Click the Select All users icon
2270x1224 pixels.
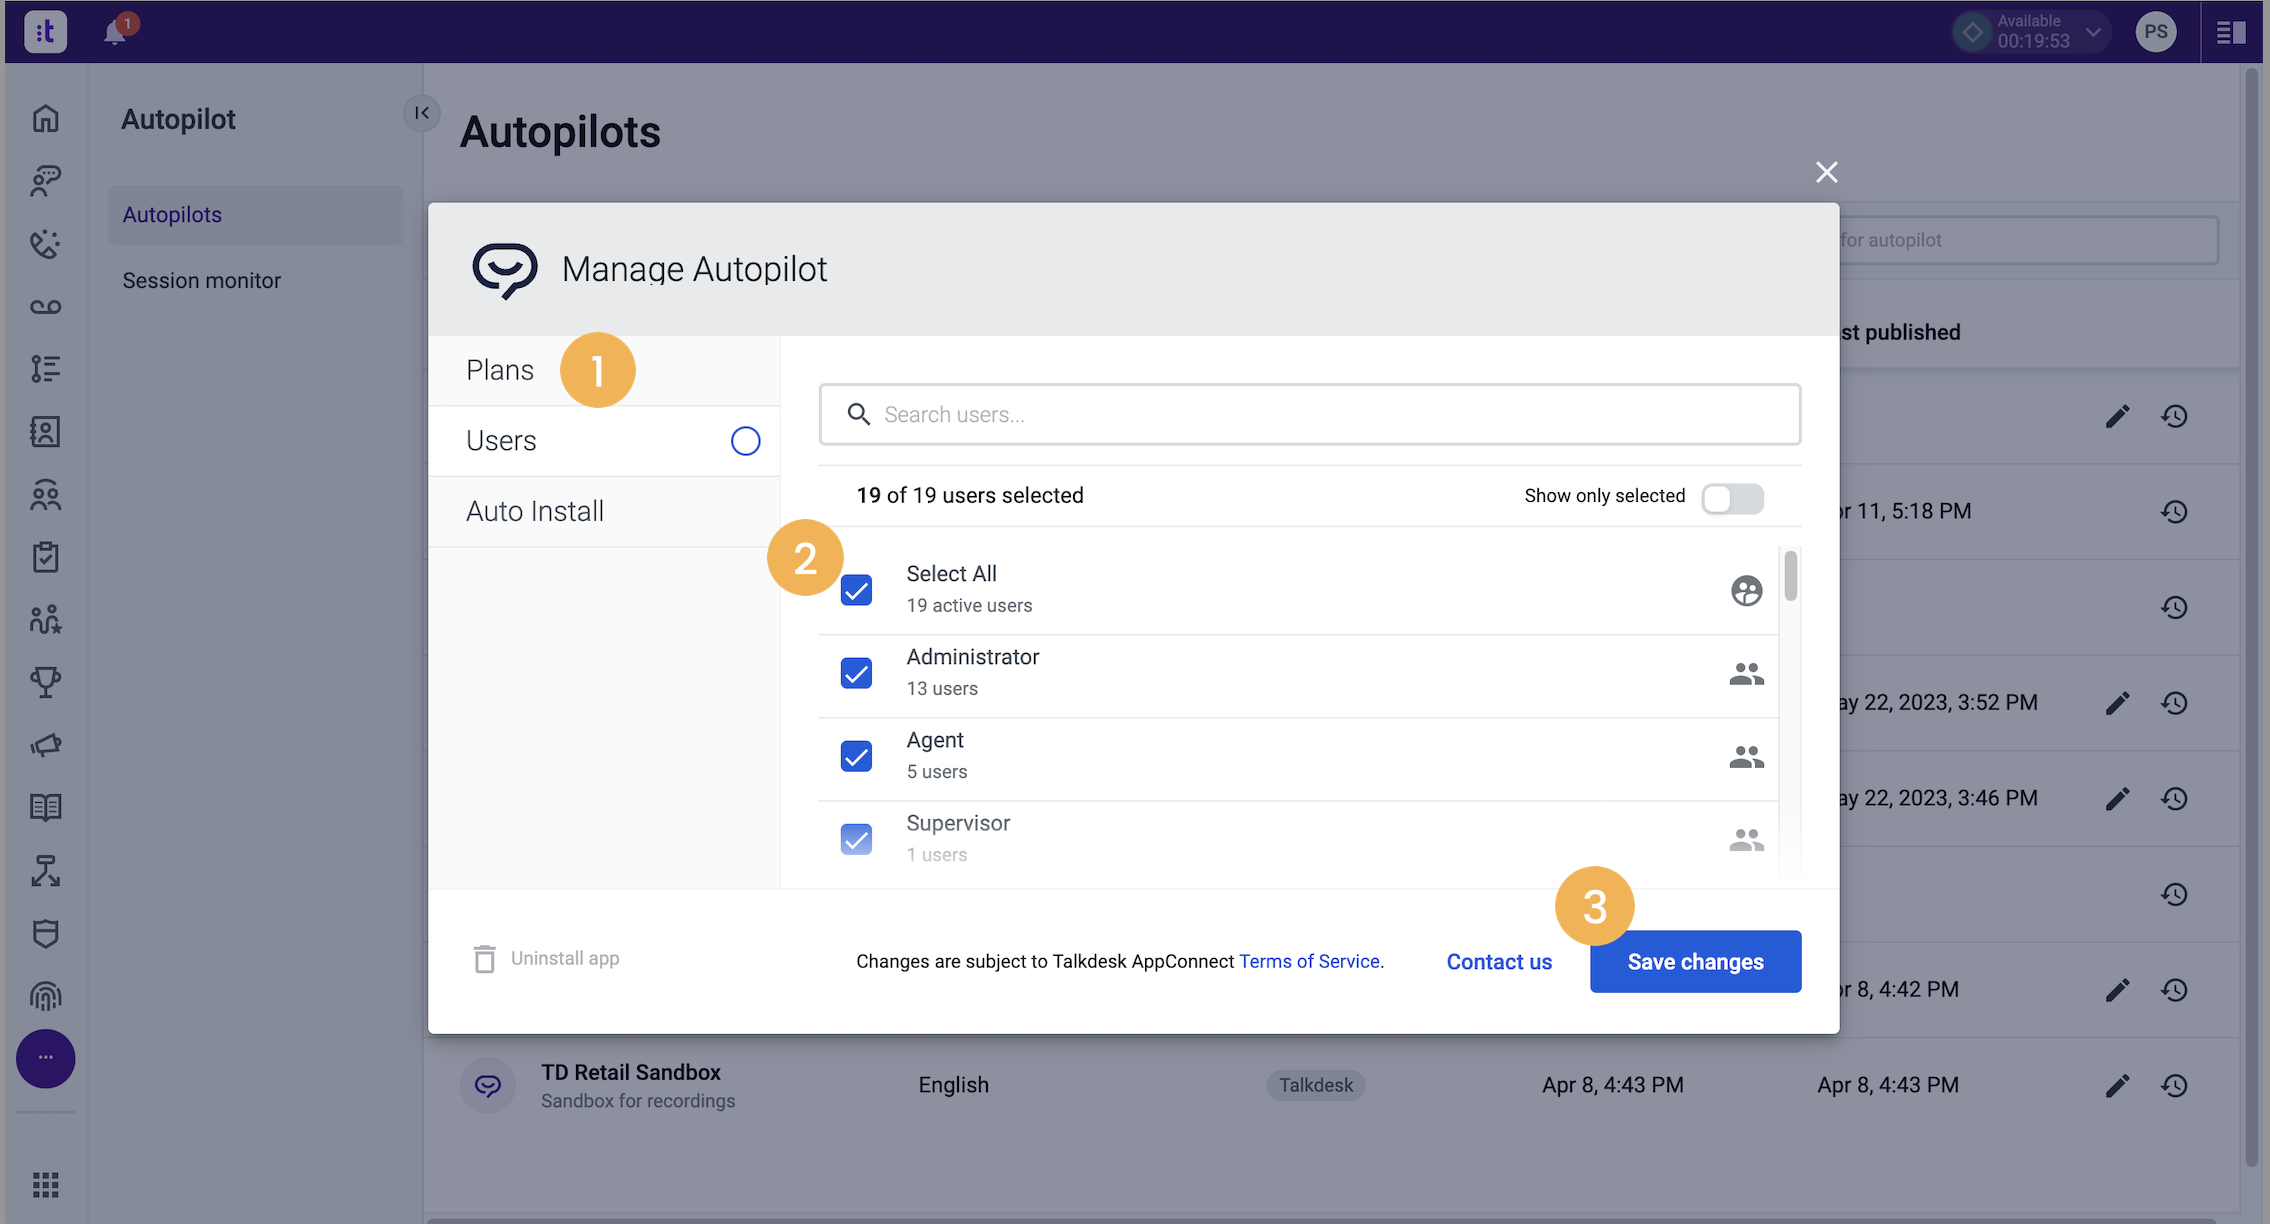click(x=1746, y=591)
